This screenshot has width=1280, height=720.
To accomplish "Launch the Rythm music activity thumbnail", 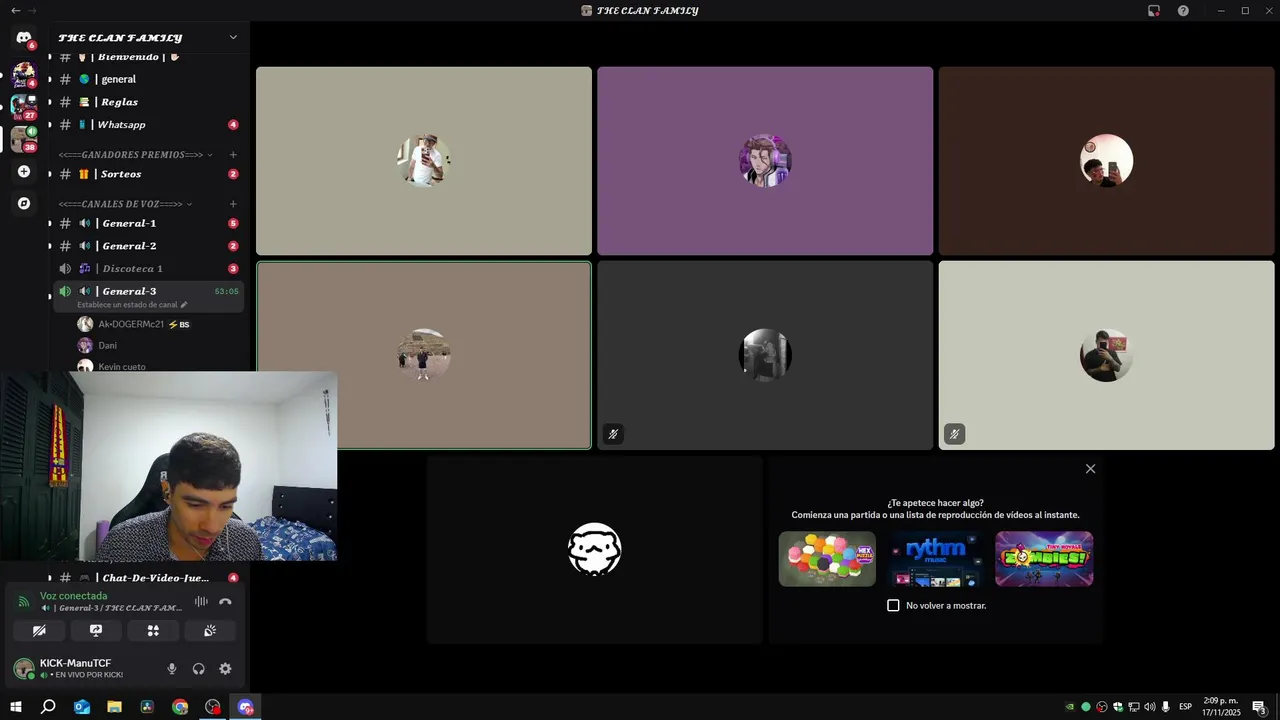I will [935, 559].
